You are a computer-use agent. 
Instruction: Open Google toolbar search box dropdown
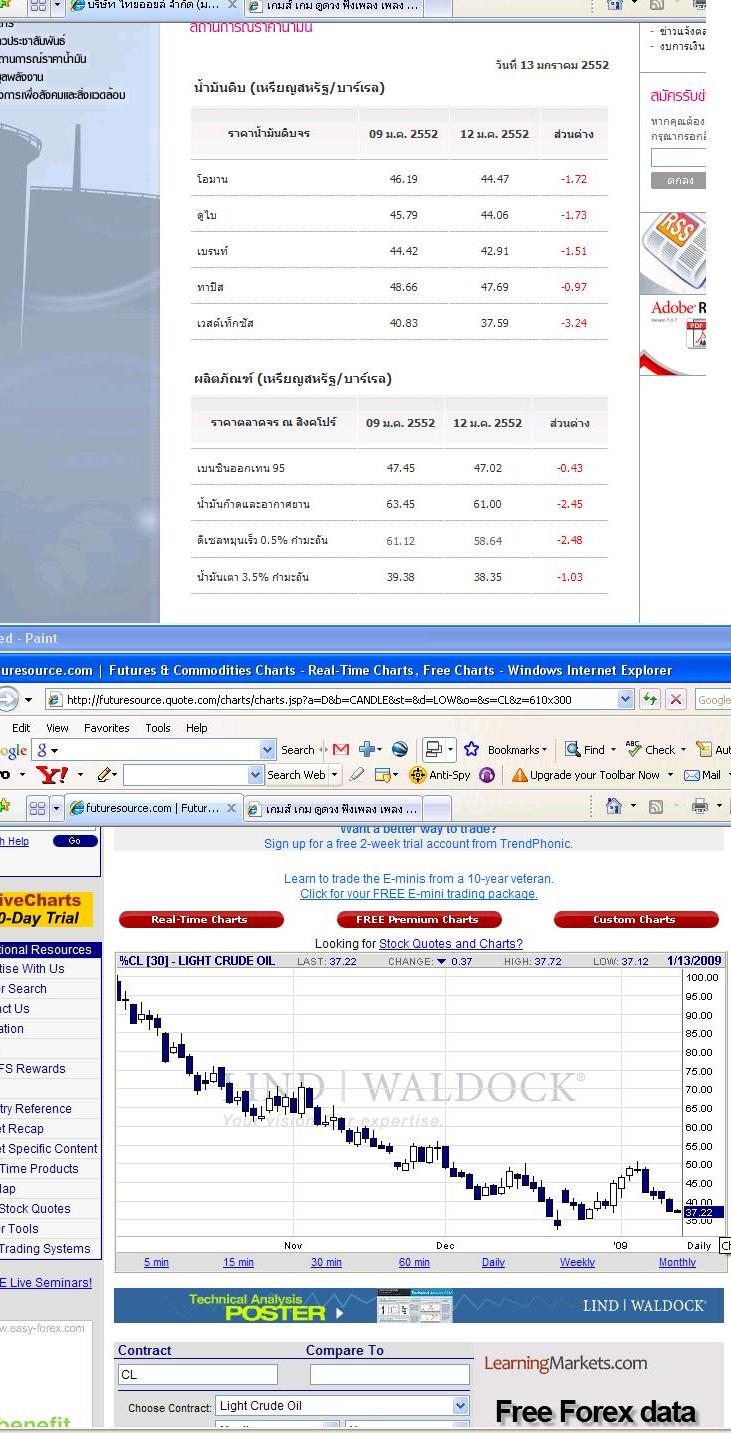pyautogui.click(x=267, y=750)
